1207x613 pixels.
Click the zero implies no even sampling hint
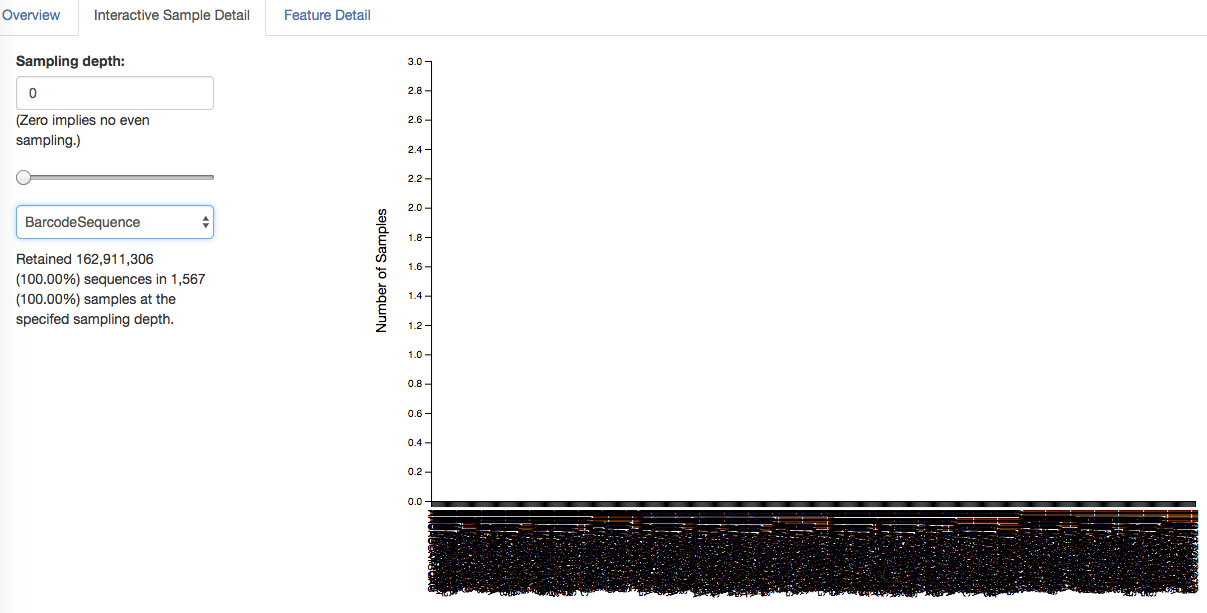[x=82, y=130]
